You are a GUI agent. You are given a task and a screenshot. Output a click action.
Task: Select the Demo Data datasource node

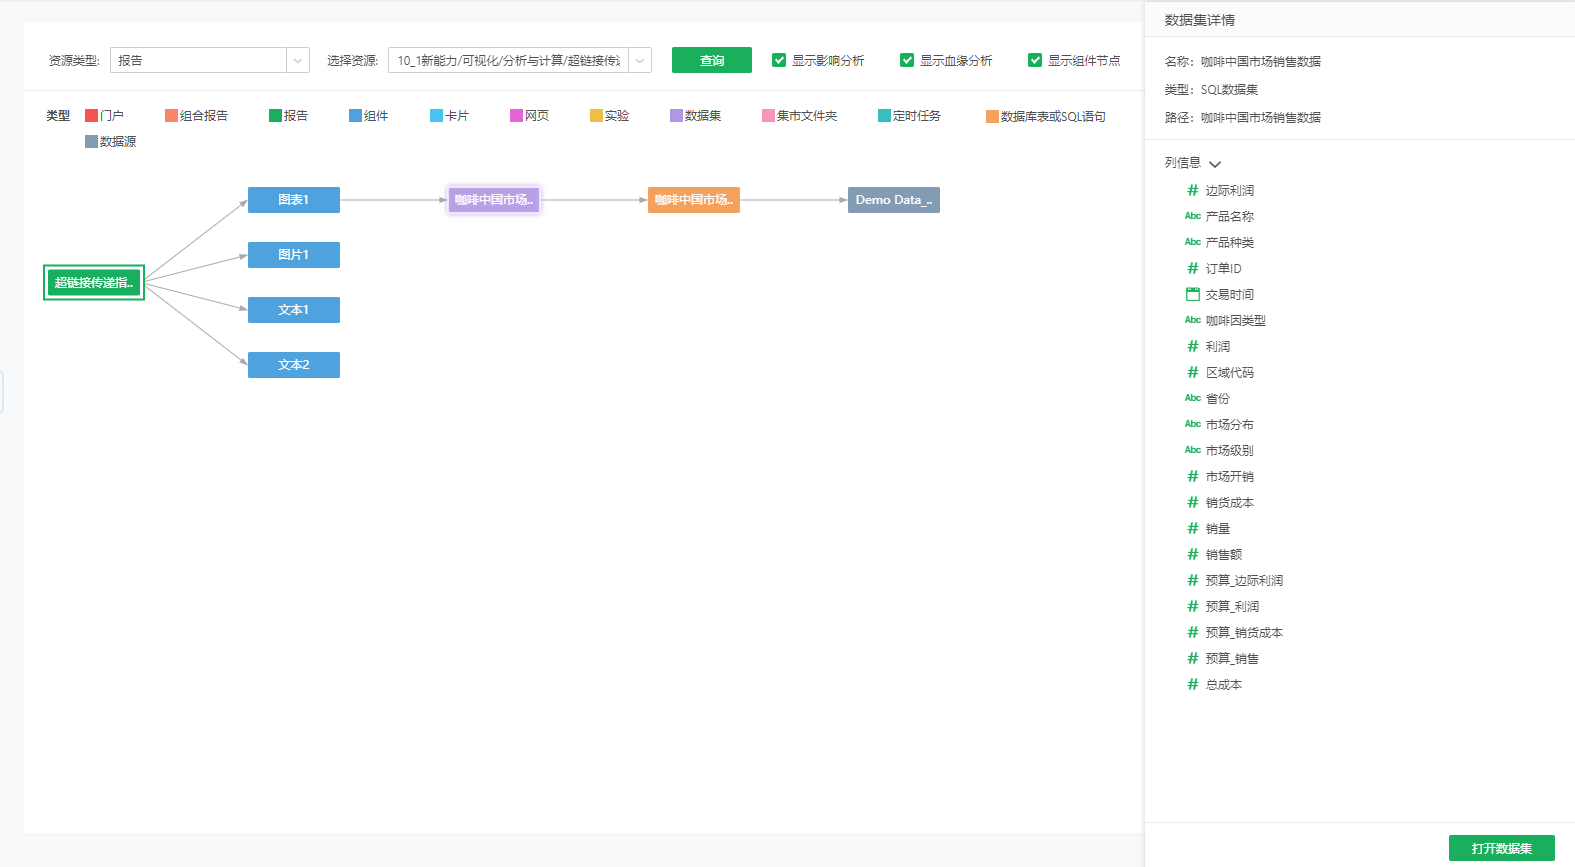click(894, 200)
